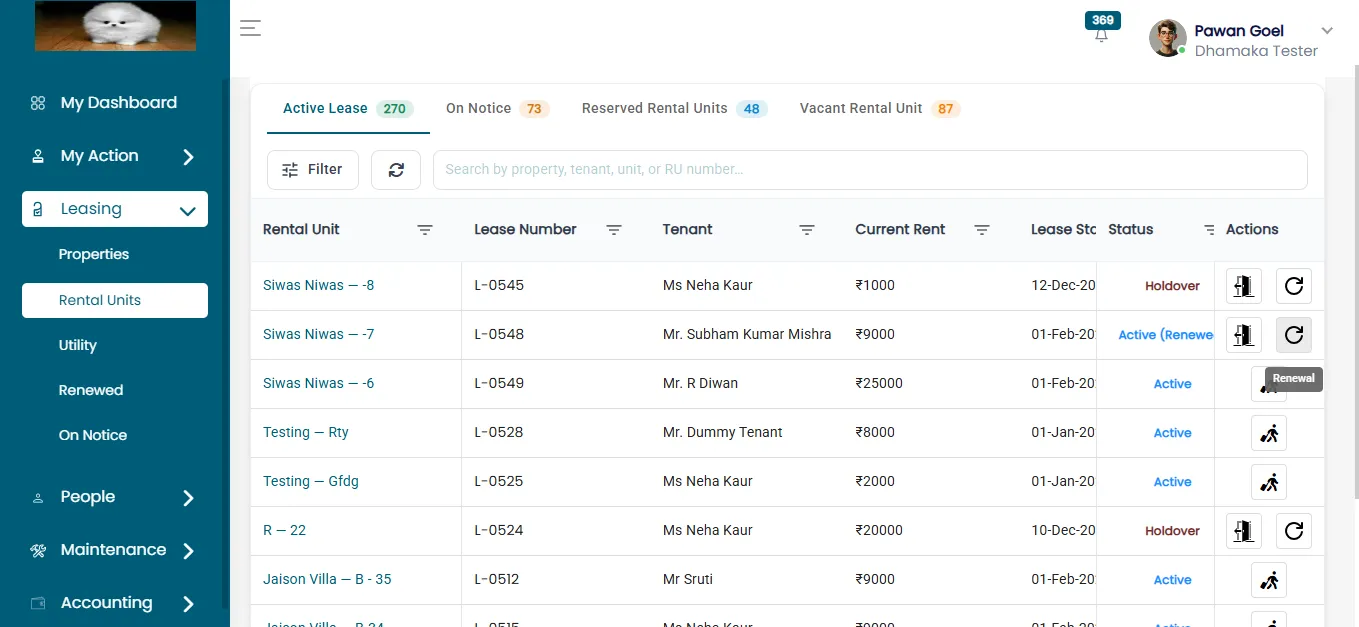Image resolution: width=1359 pixels, height=627 pixels.
Task: Open notifications bell showing 369
Action: (1102, 28)
